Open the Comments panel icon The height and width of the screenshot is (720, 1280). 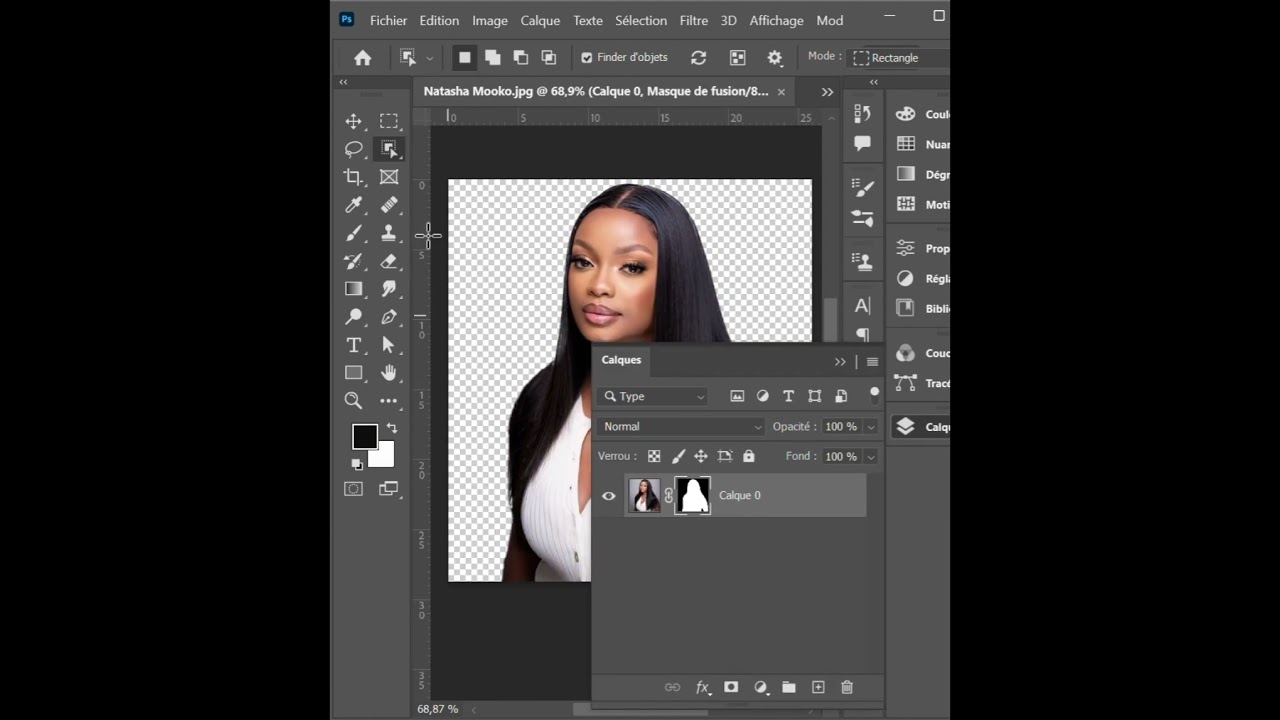coord(862,144)
